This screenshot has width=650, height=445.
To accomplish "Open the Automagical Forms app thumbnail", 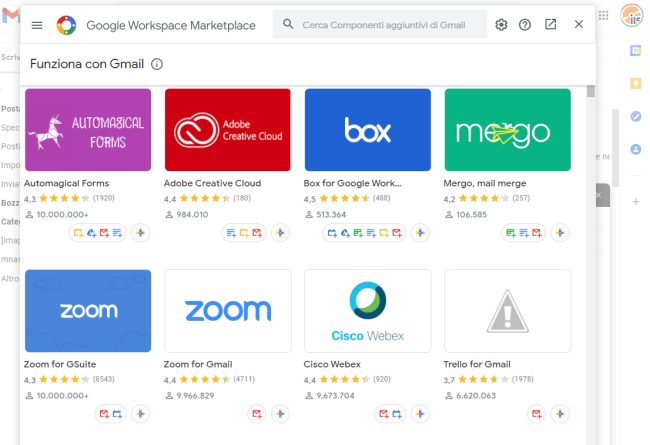I will pos(87,130).
